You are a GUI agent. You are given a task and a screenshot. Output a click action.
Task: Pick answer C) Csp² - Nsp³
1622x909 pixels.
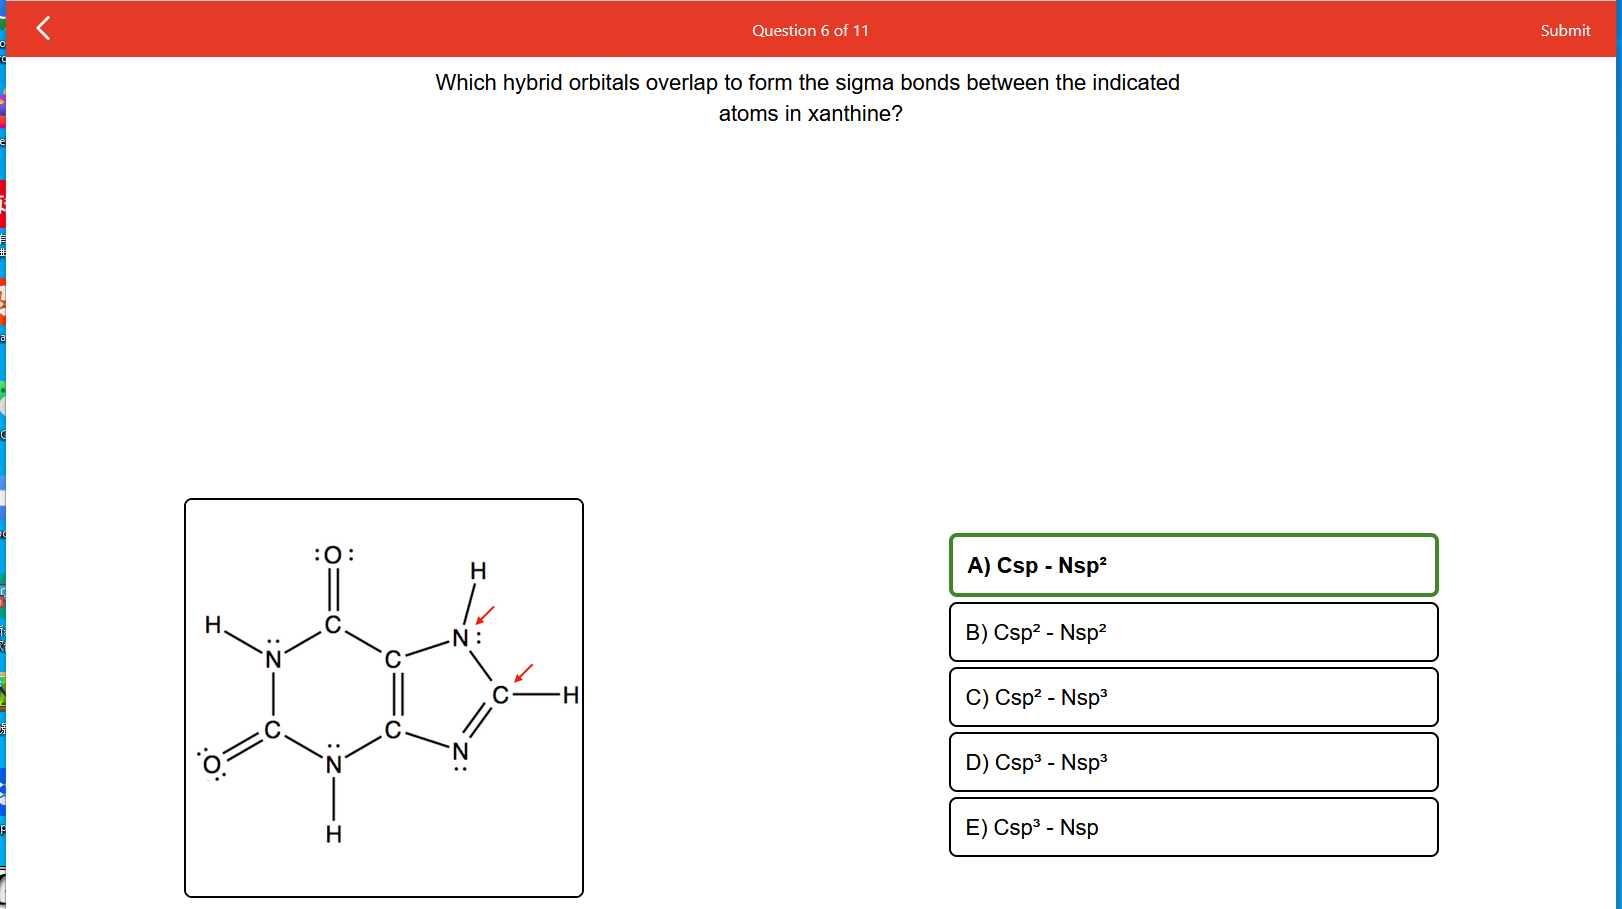pyautogui.click(x=1194, y=697)
